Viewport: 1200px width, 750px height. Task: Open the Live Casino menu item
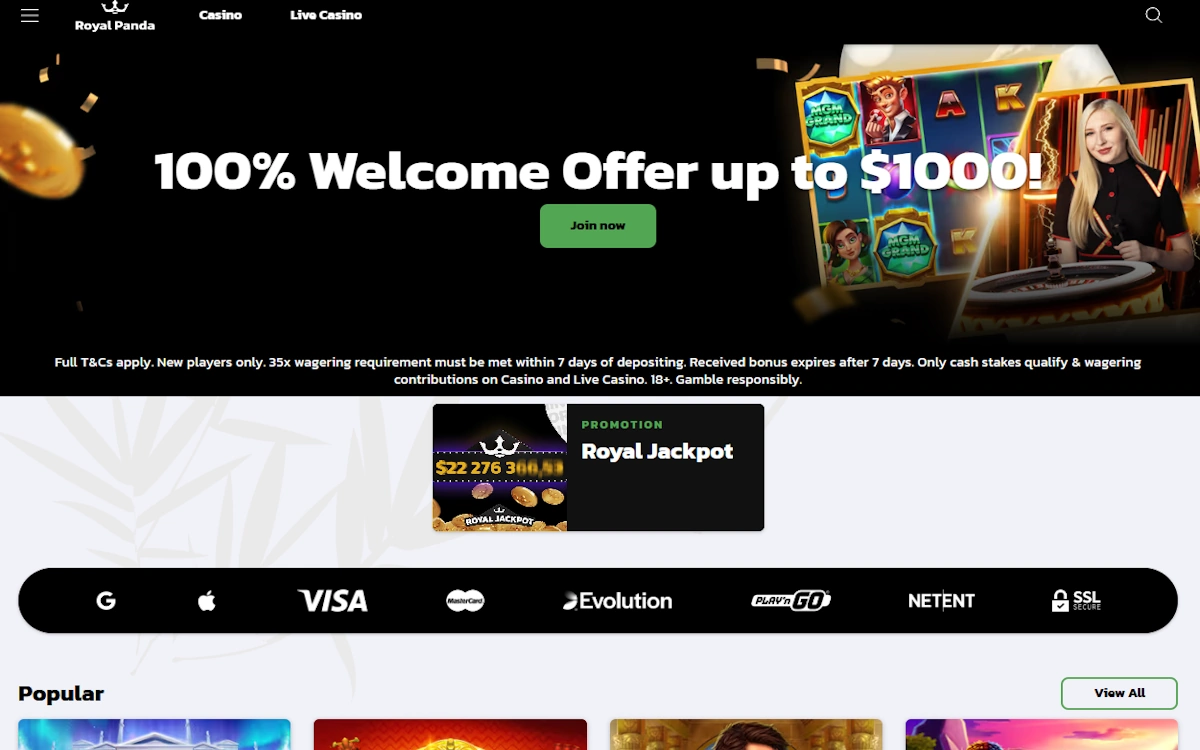(x=326, y=15)
